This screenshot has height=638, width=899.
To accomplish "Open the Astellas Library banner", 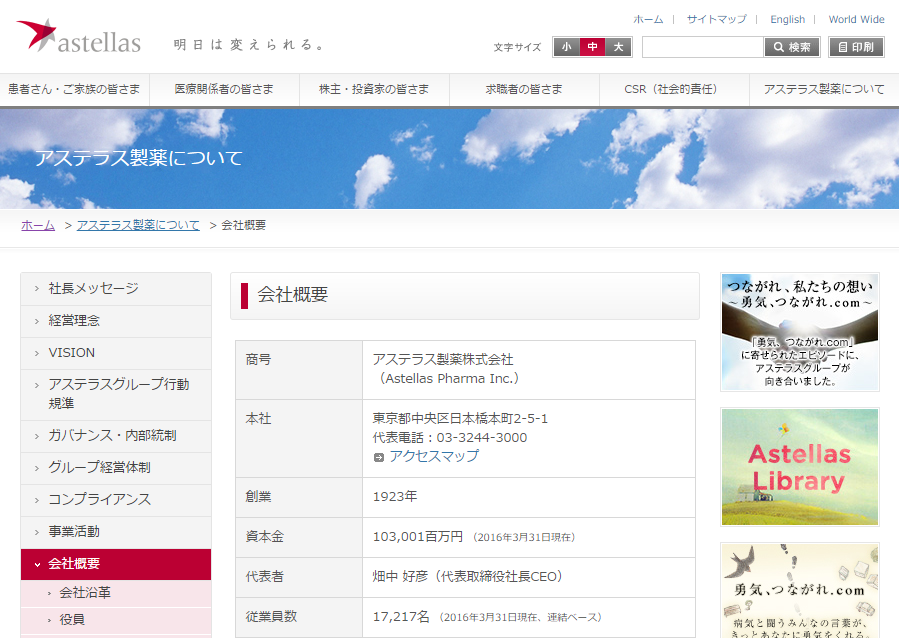I will tap(800, 467).
